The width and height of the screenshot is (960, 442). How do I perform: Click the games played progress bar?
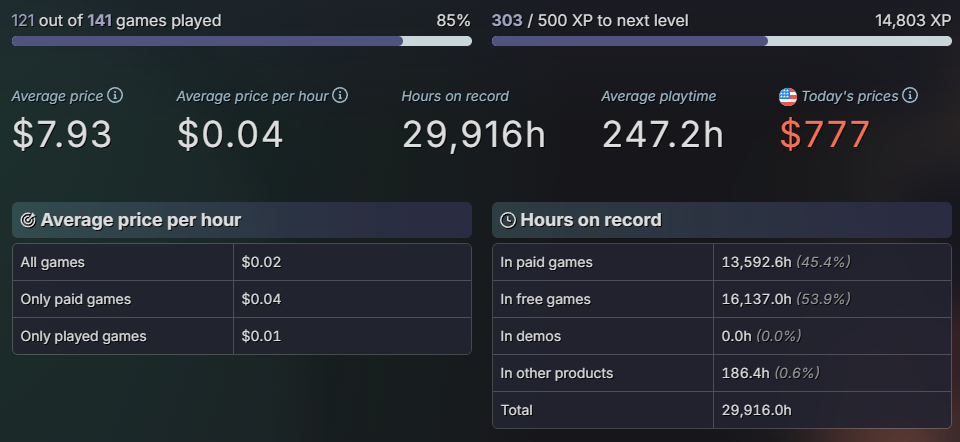(242, 41)
